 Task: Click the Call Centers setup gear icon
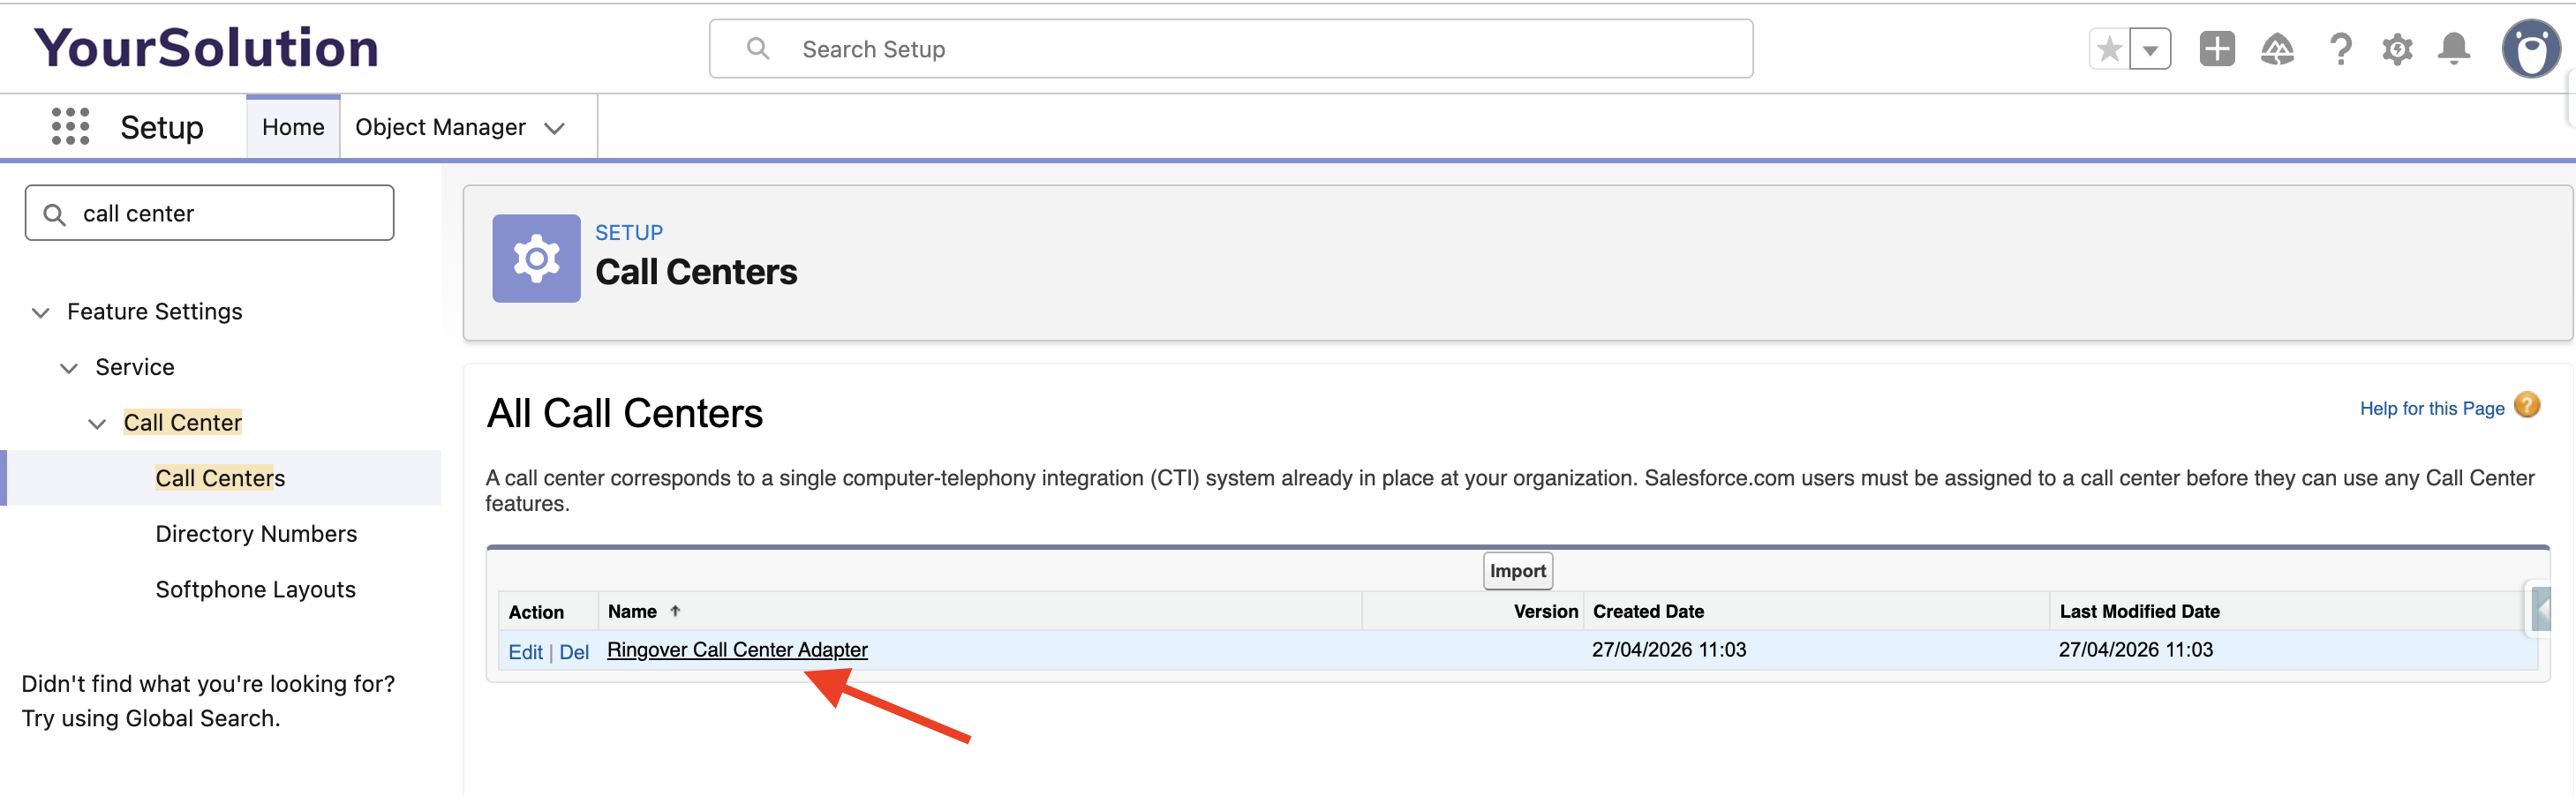point(536,258)
